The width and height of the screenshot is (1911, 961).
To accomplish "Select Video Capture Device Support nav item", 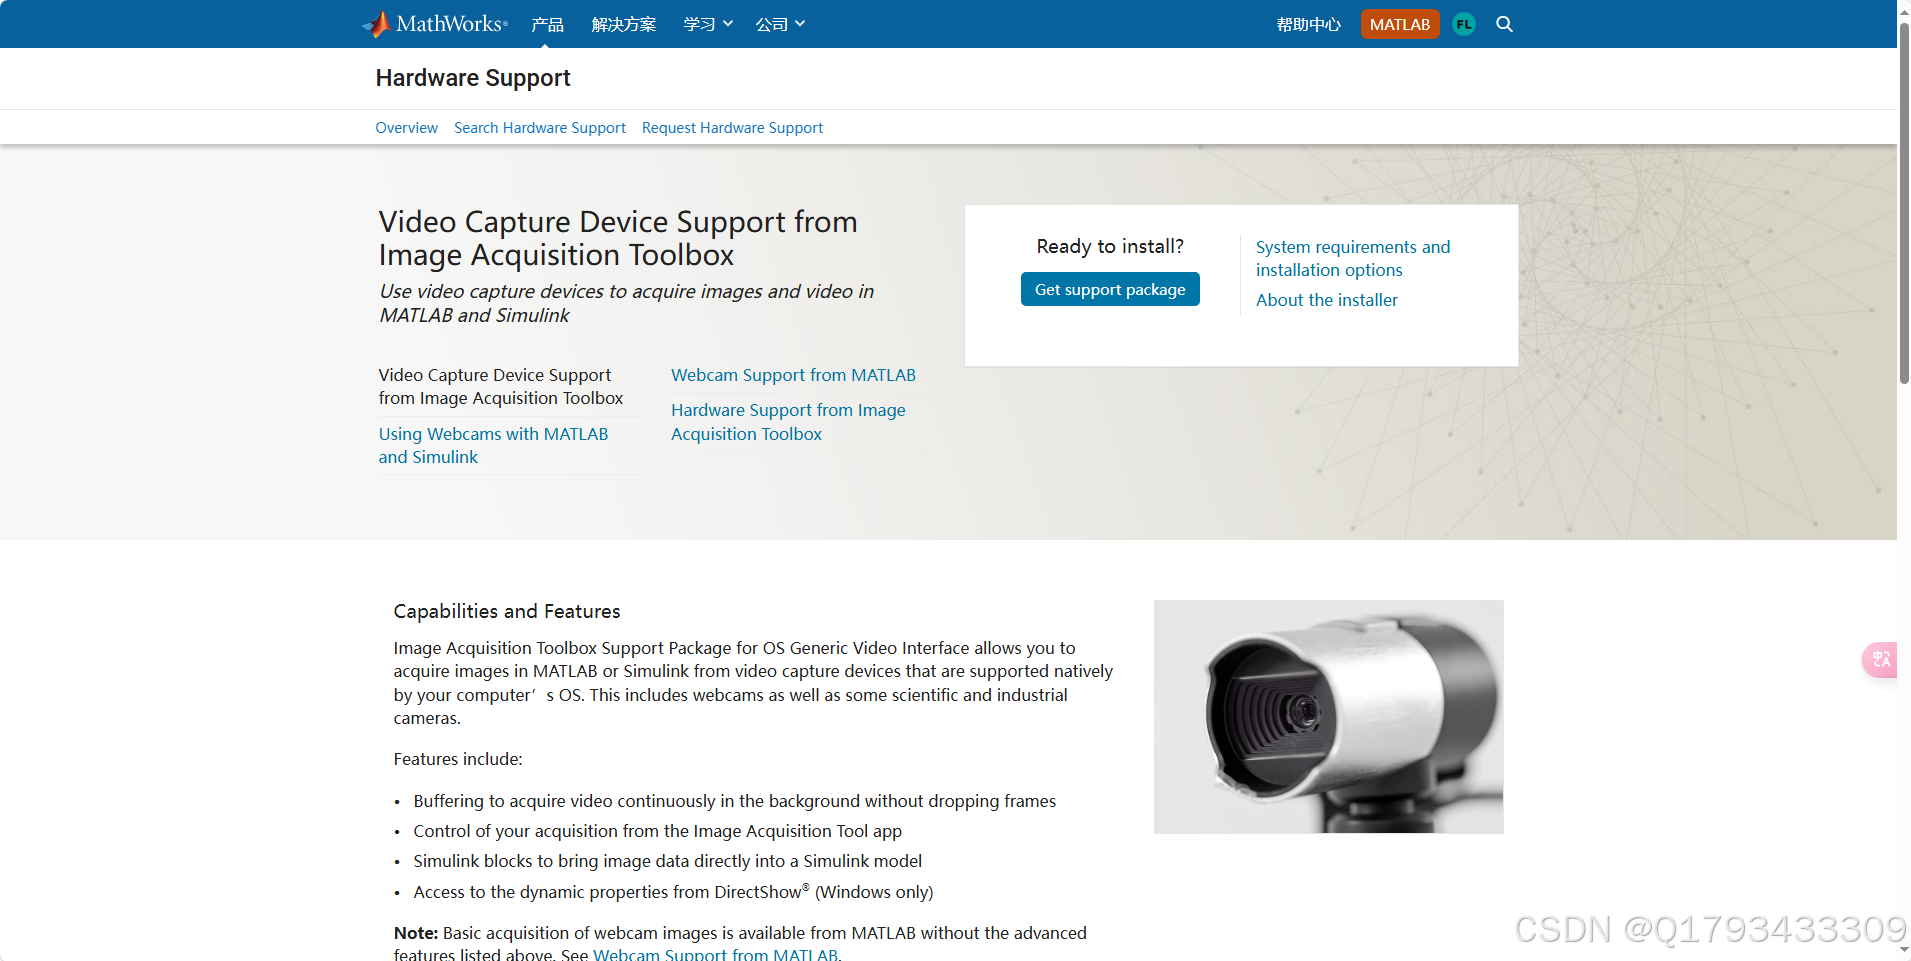I will pyautogui.click(x=501, y=386).
